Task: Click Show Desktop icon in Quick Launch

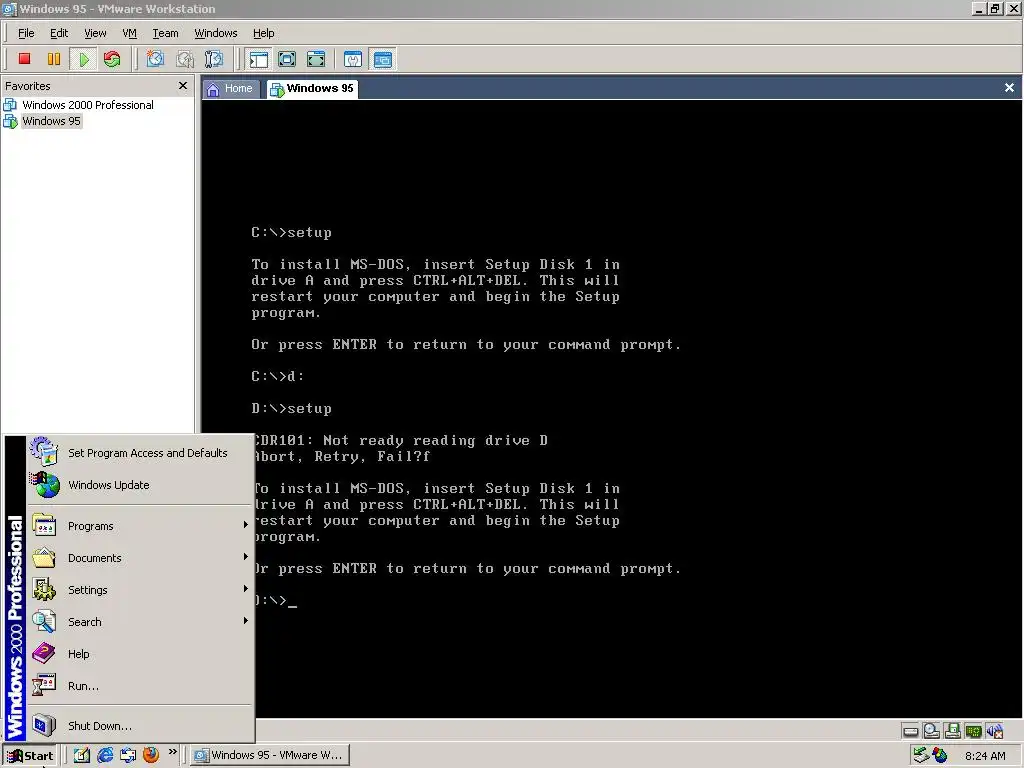Action: tap(128, 755)
